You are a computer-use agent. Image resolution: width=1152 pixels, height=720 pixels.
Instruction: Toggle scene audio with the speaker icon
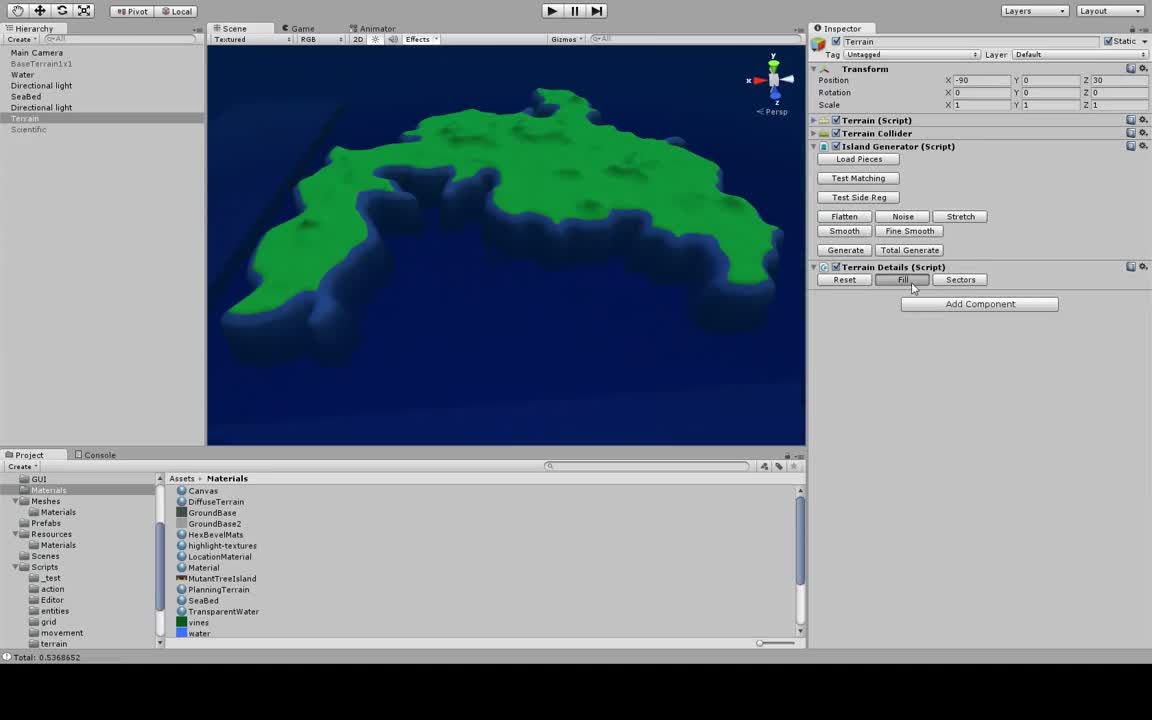393,38
